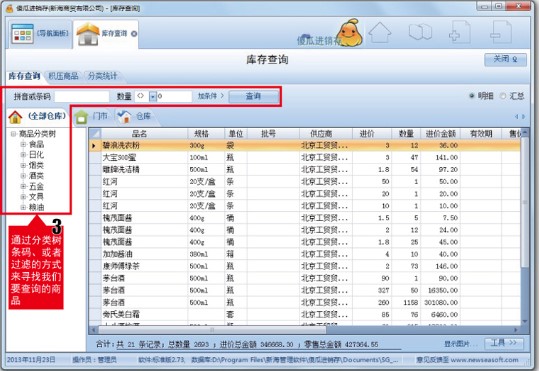The height and width of the screenshot is (371, 539).
Task: Select the 康师傅绿茶 row
Action: 305,266
